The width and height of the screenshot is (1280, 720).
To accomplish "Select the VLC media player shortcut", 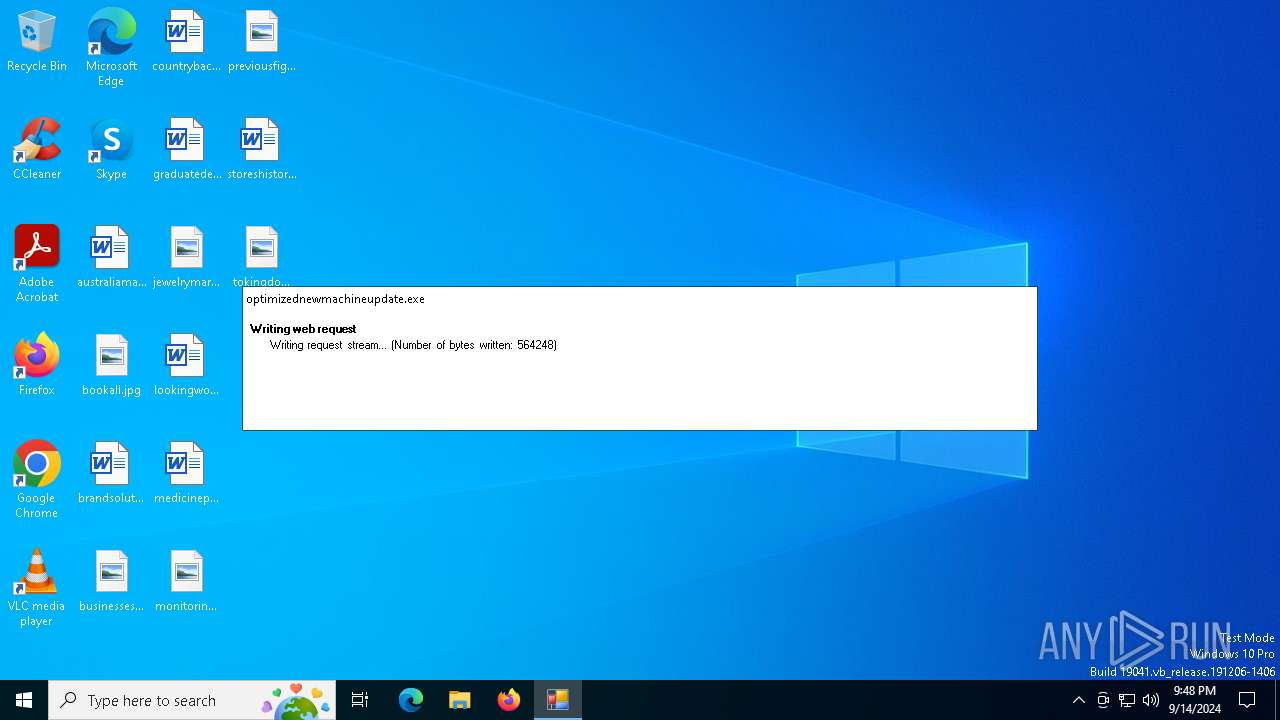I will coord(37,588).
